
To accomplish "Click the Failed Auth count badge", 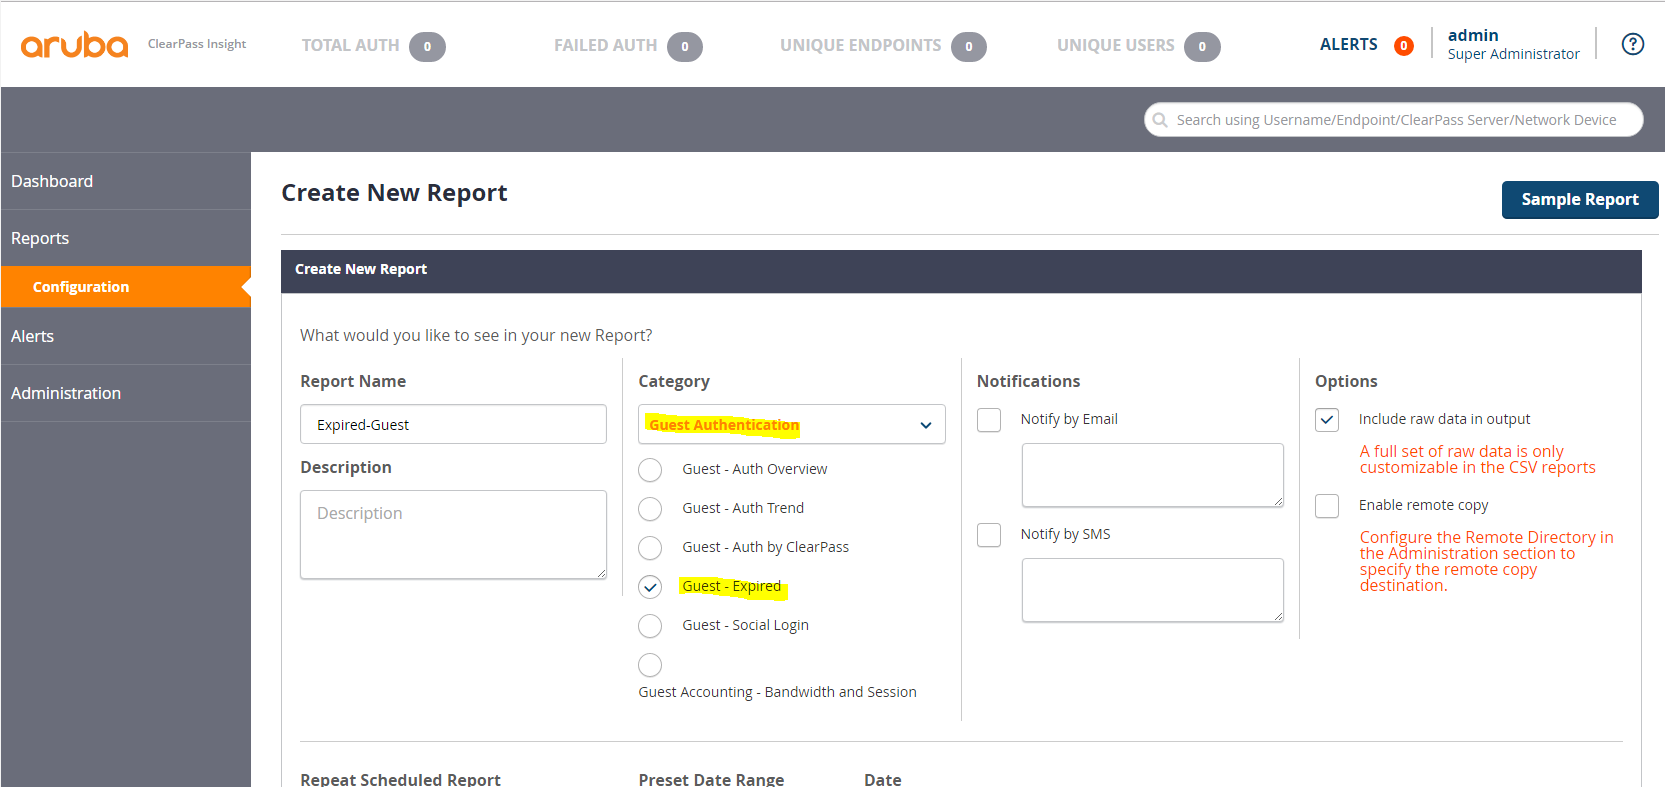I will 685,47.
